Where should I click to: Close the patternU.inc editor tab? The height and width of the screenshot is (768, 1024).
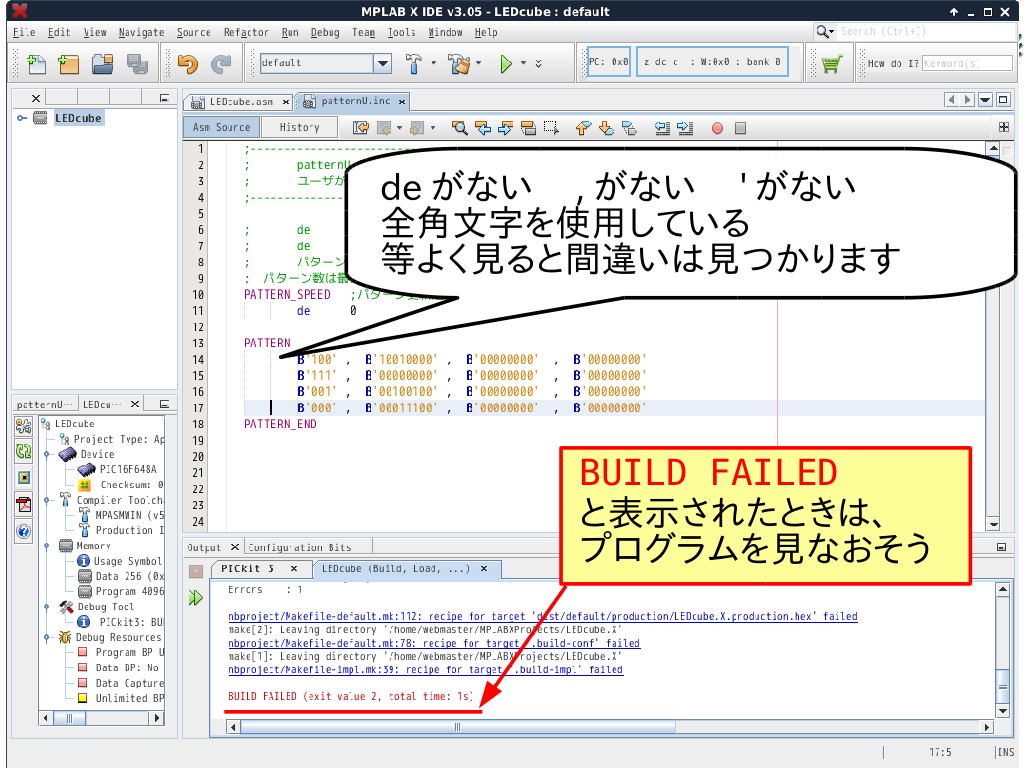(x=402, y=101)
